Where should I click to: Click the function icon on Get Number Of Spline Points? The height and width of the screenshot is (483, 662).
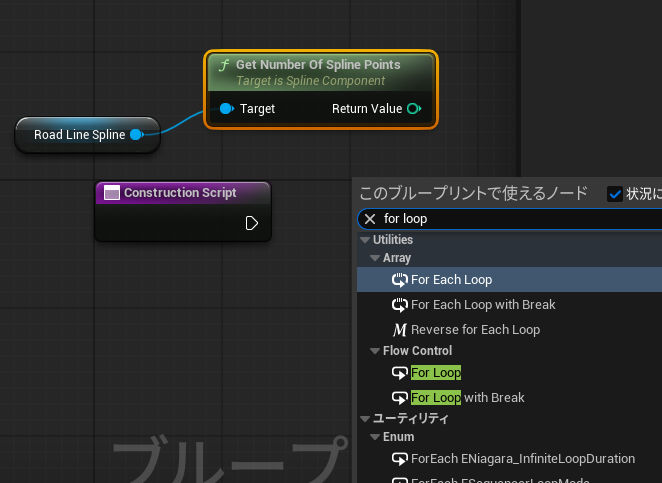224,65
